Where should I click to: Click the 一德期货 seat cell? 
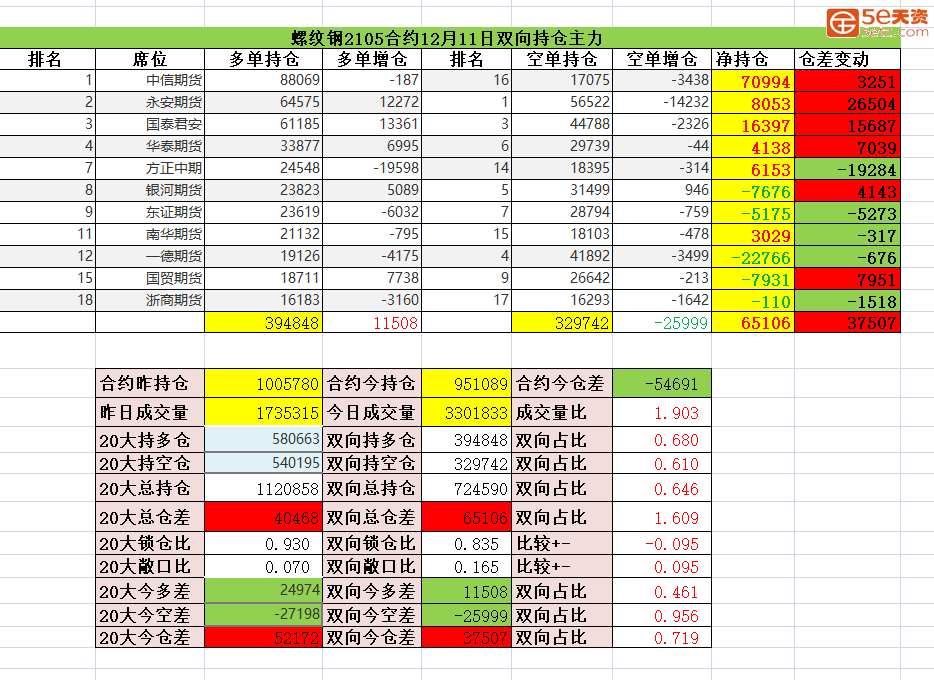150,257
